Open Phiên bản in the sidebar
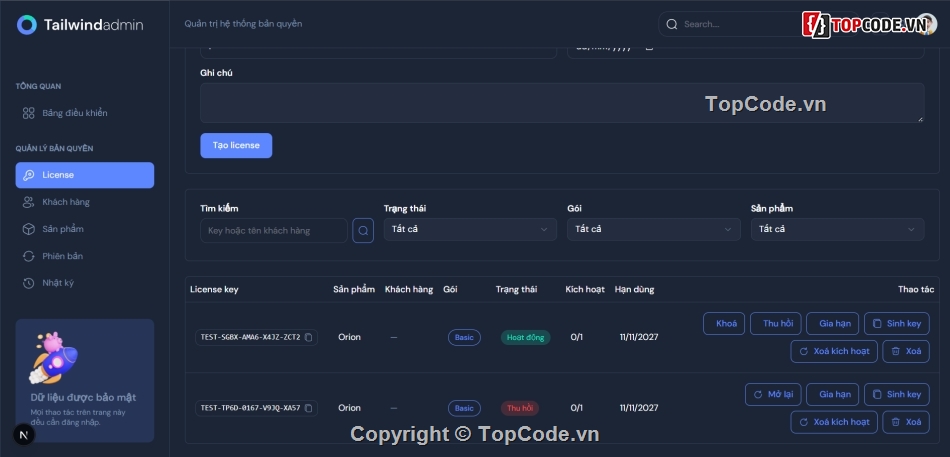The image size is (950, 457). coord(84,256)
